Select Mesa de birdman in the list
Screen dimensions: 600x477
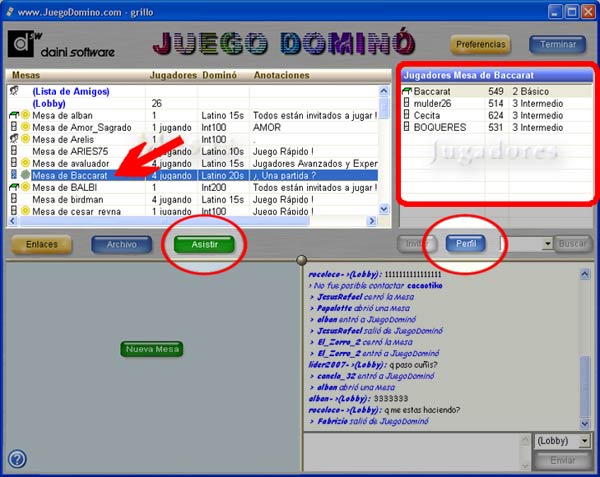(x=69, y=199)
